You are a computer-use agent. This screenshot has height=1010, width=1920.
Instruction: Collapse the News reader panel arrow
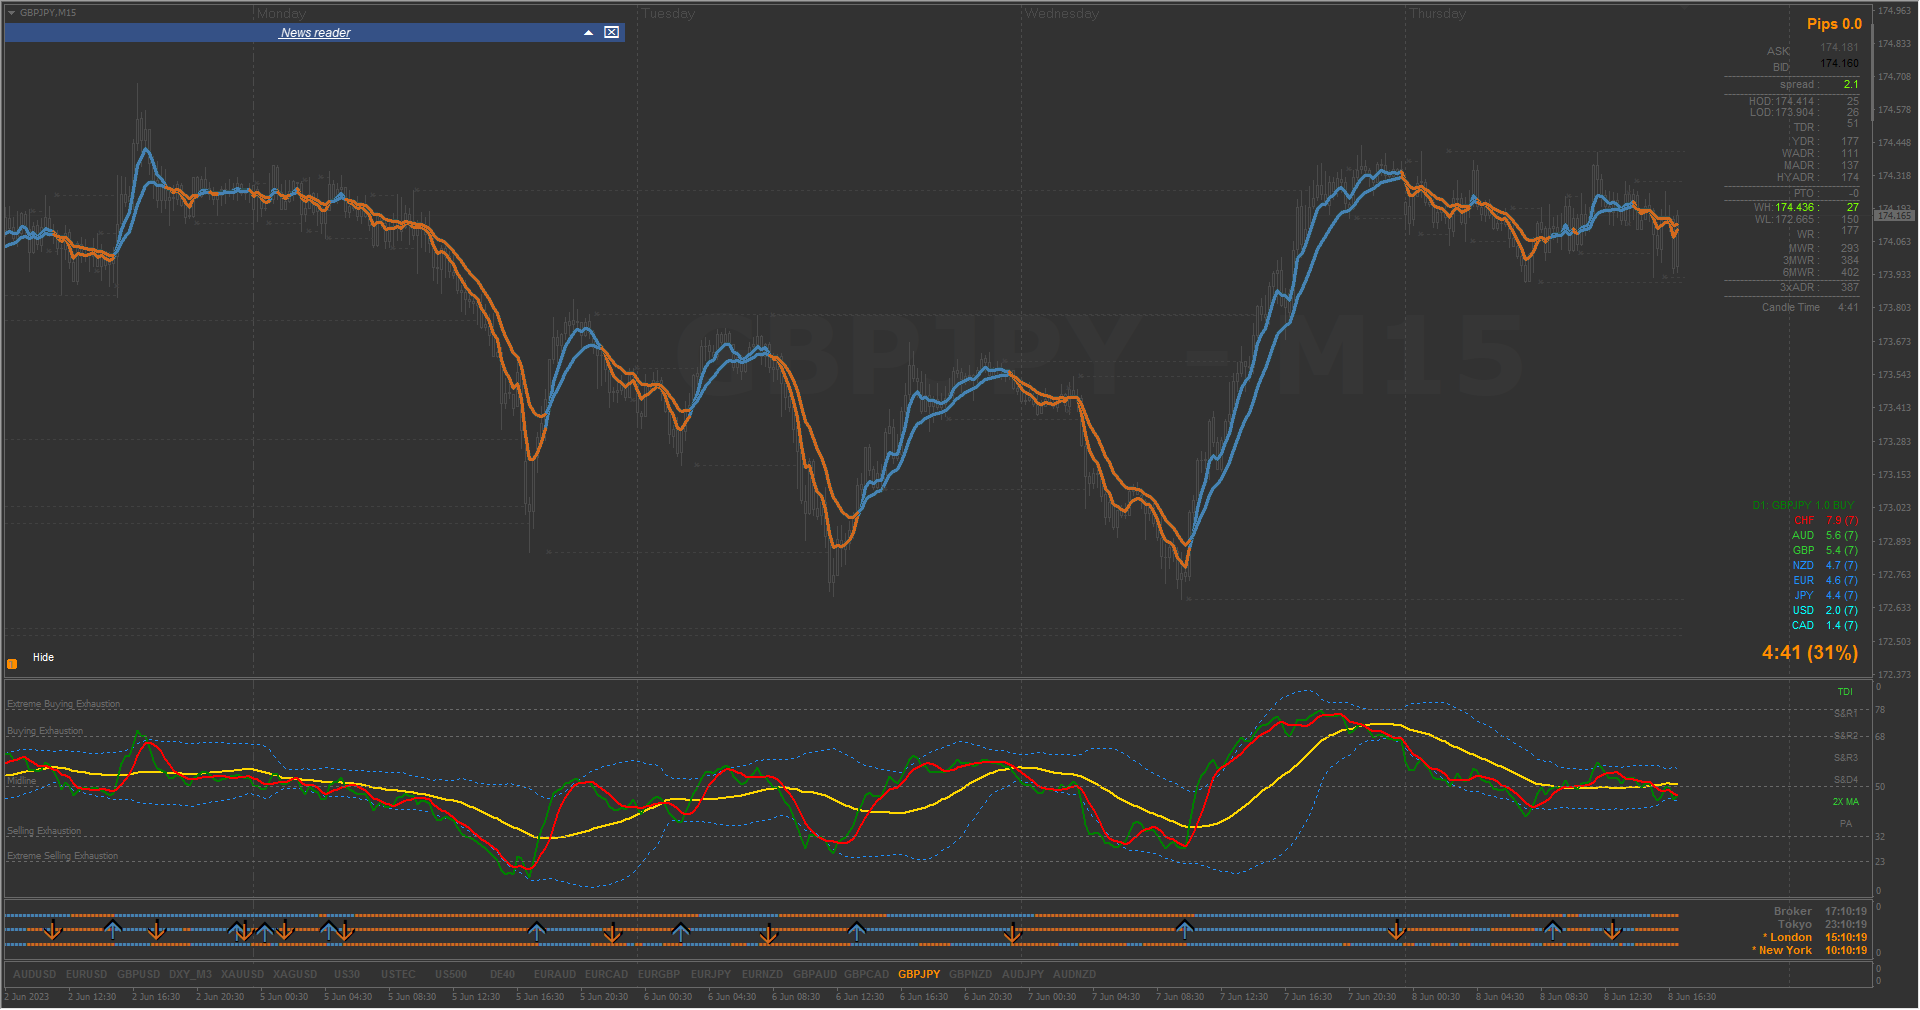pyautogui.click(x=588, y=33)
